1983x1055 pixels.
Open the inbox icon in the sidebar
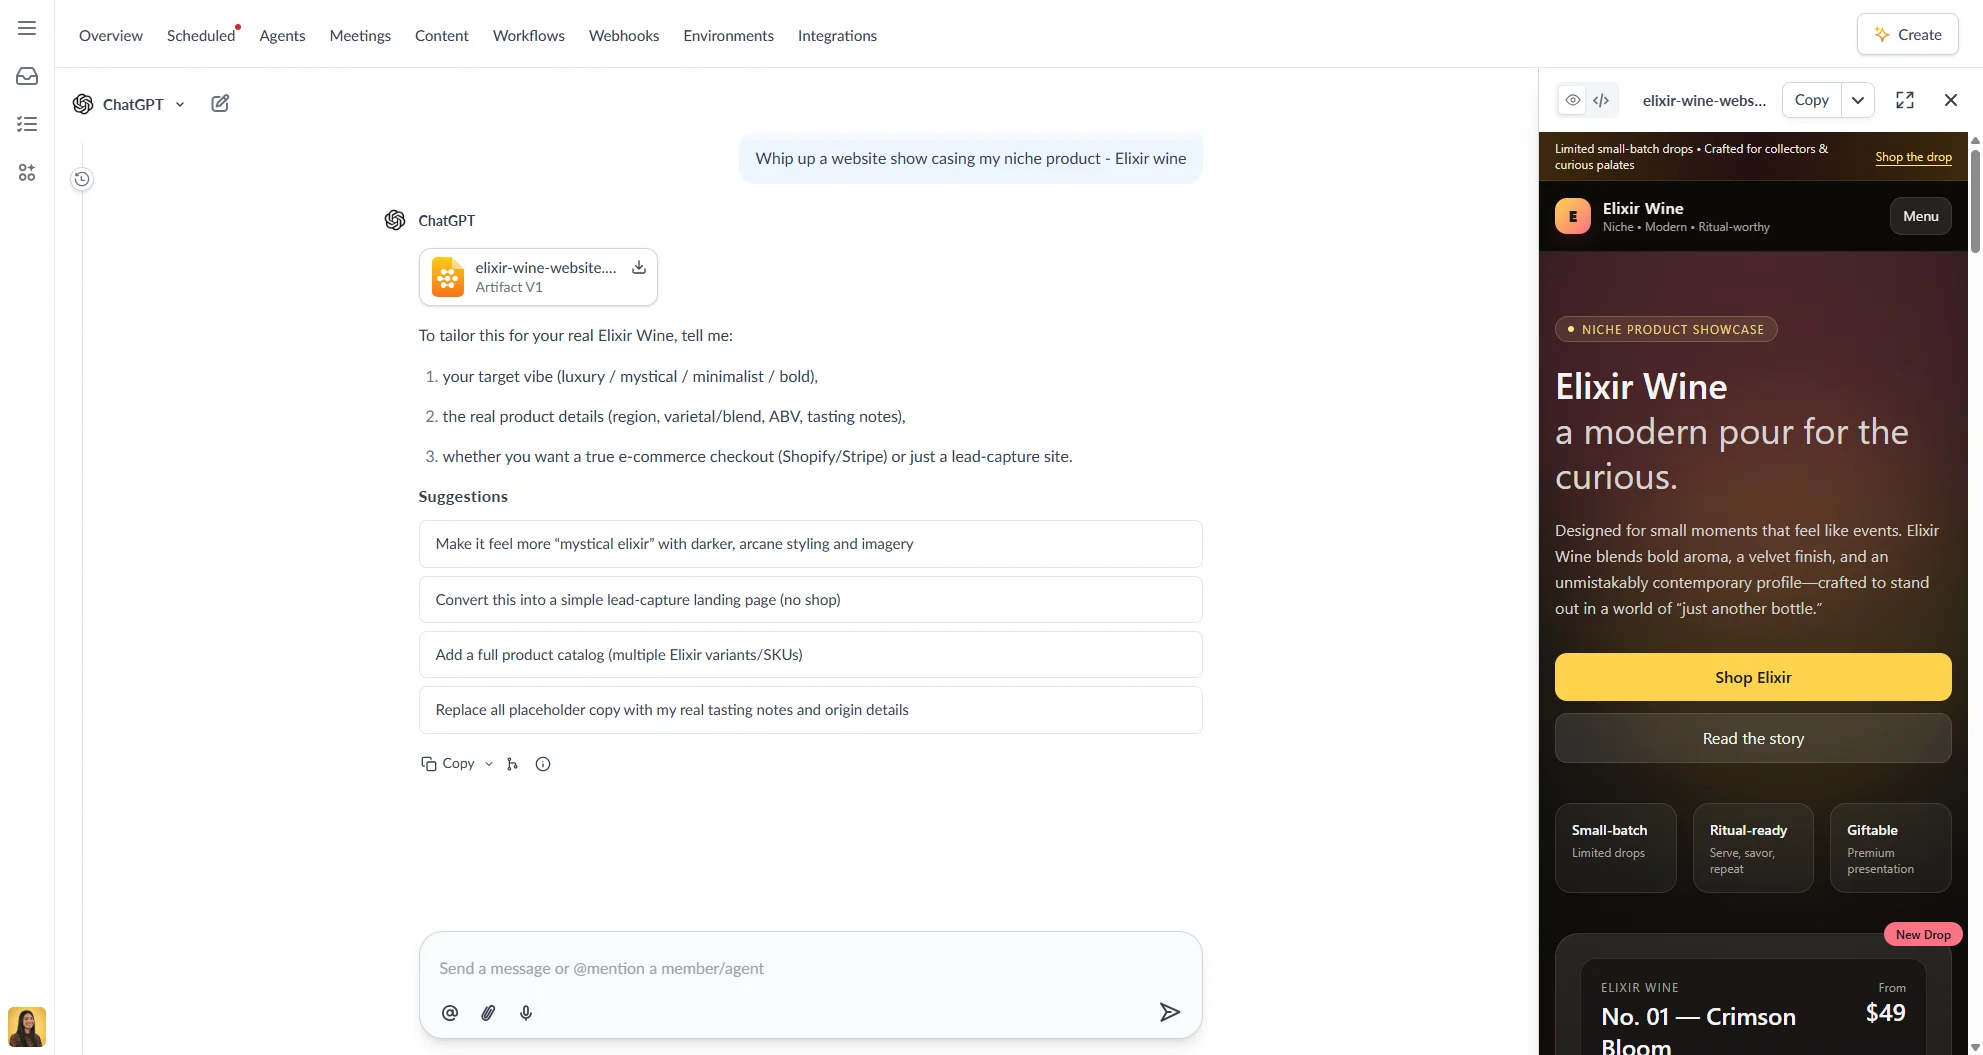coord(27,76)
